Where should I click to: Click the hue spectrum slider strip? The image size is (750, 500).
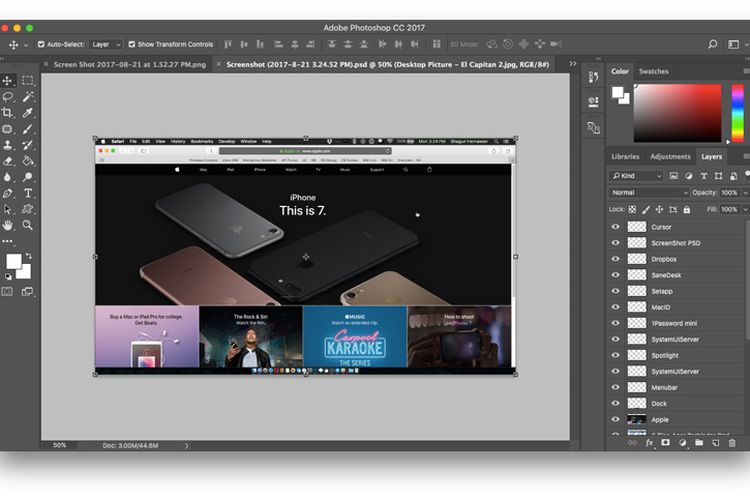[x=738, y=113]
